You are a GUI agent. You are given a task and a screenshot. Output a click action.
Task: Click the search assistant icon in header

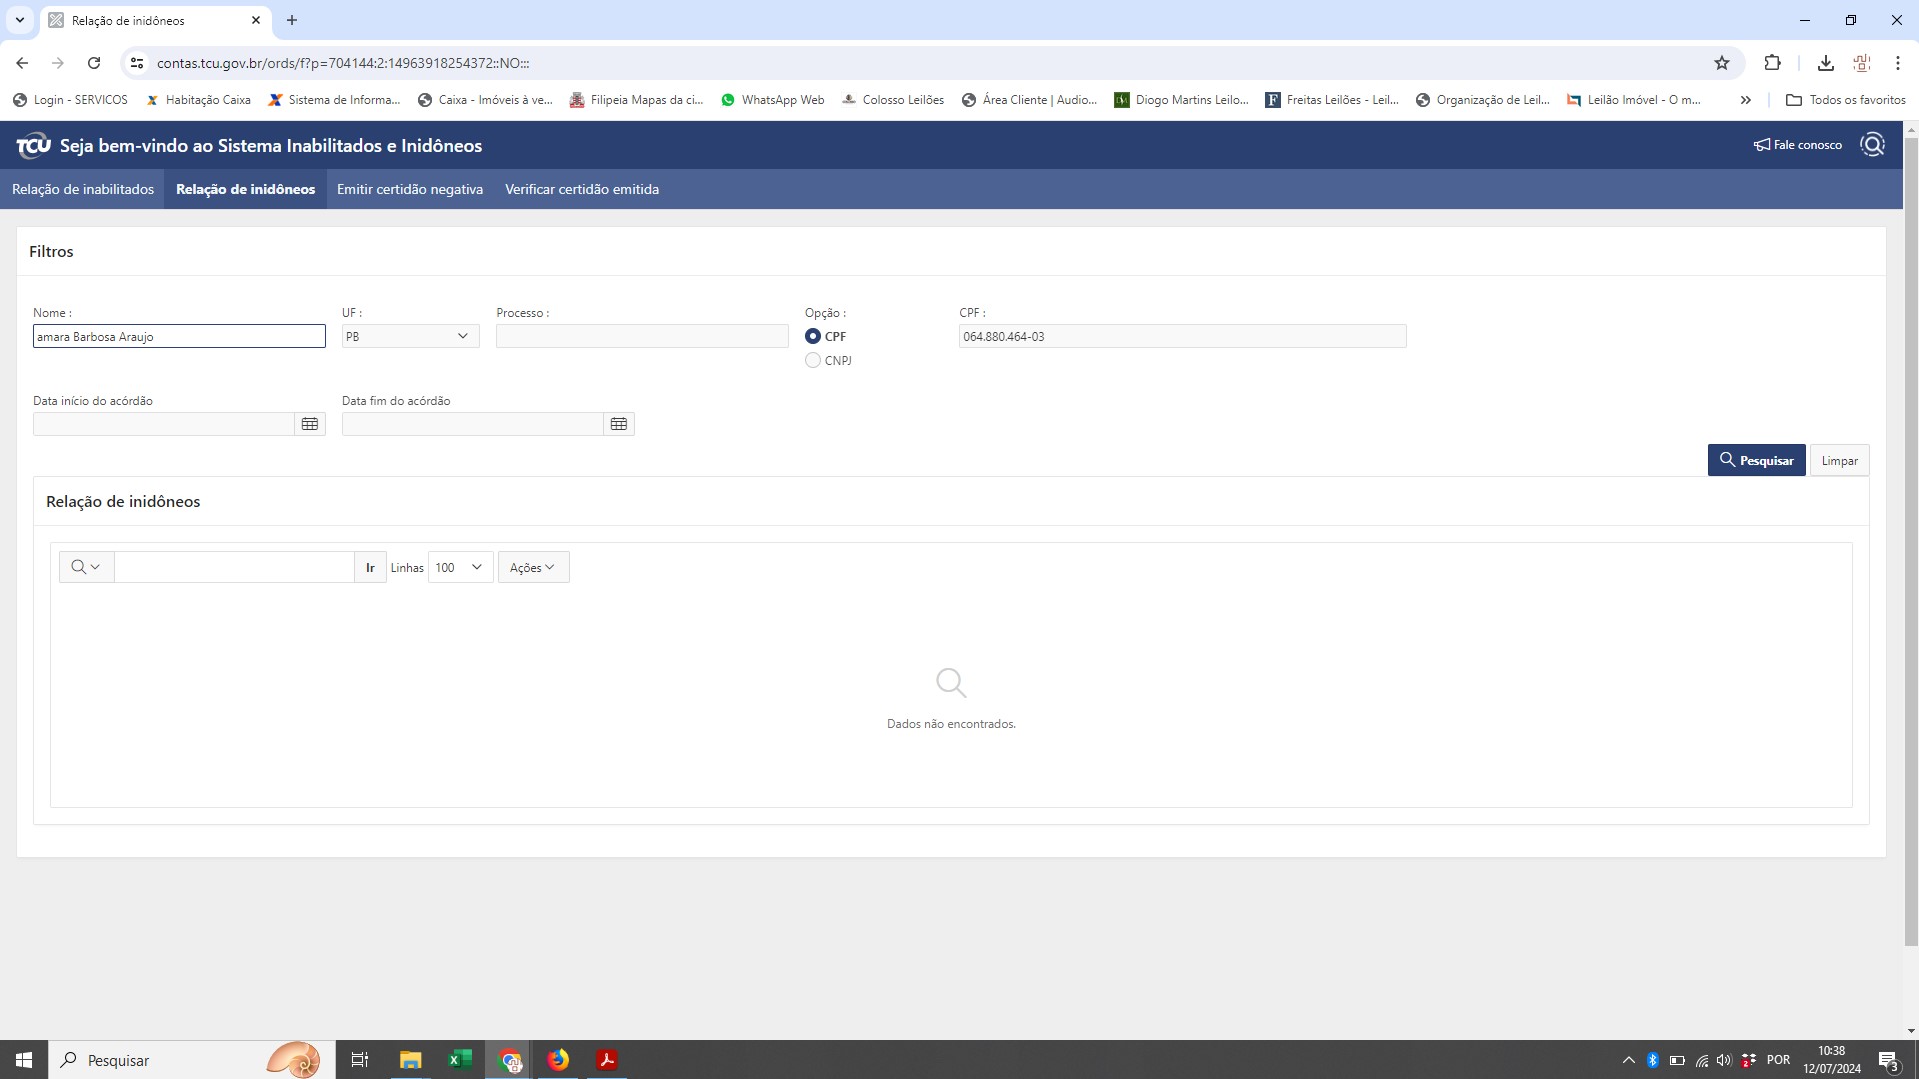pos(1872,145)
